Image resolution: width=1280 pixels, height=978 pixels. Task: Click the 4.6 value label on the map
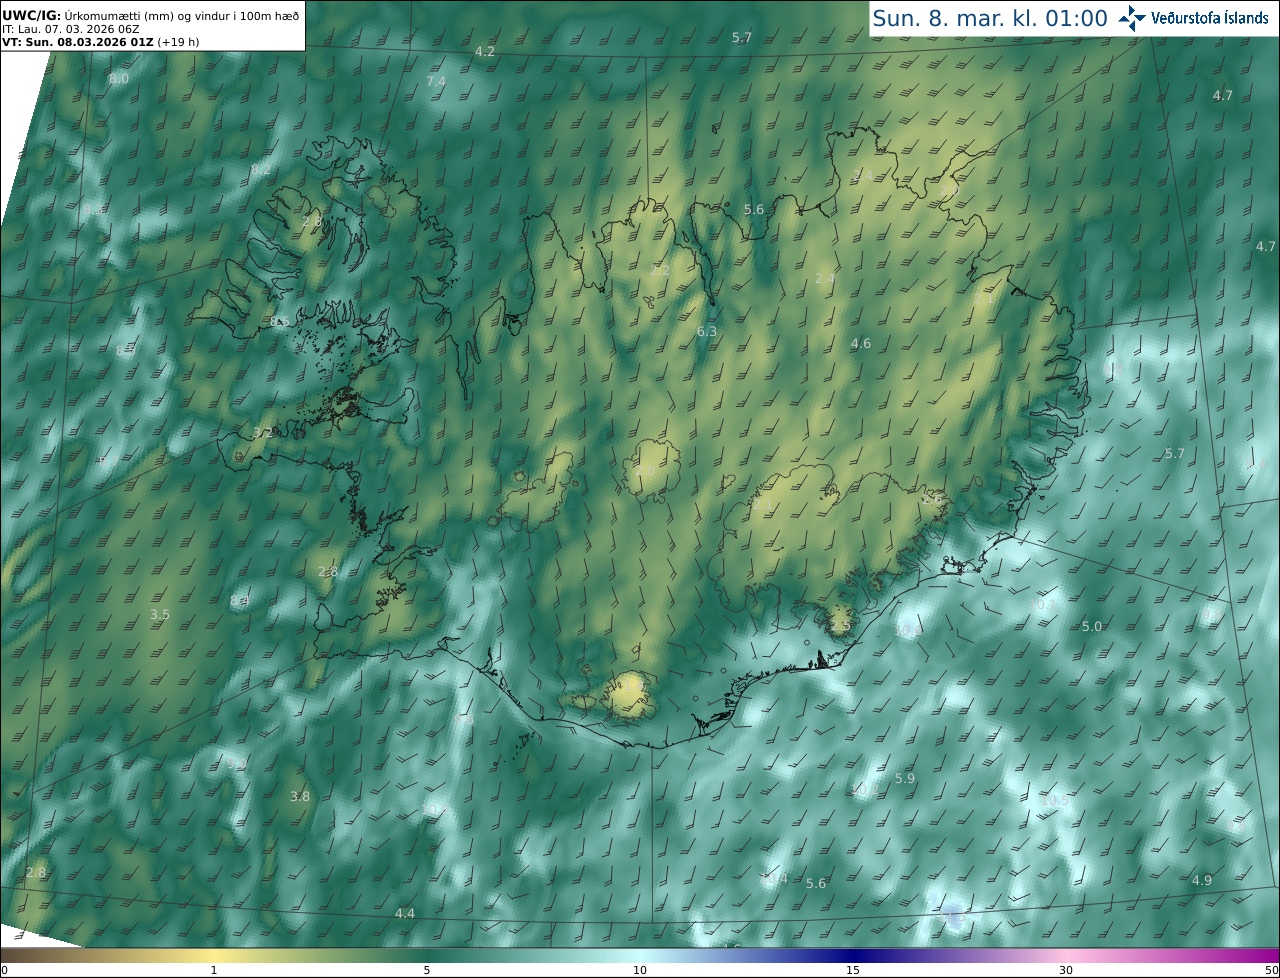[860, 343]
